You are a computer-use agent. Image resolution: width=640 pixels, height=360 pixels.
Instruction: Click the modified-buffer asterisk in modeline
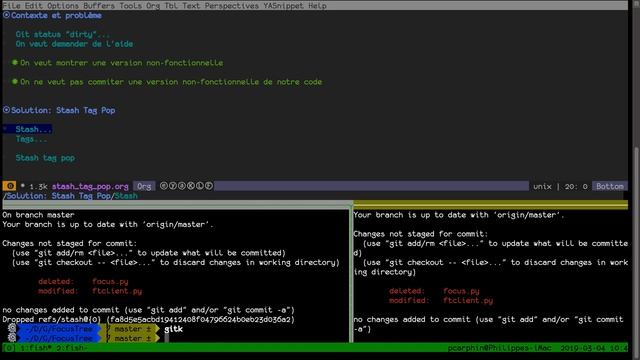click(x=22, y=186)
